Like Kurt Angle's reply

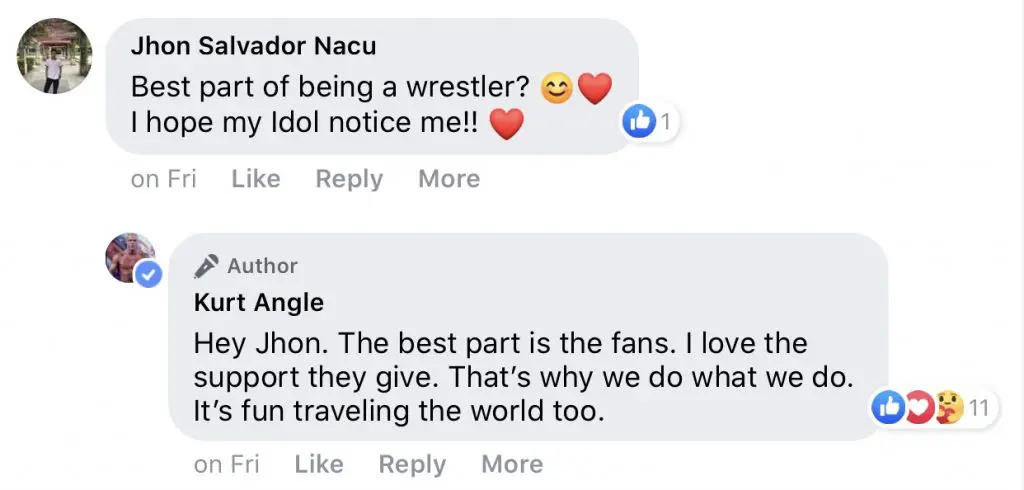pyautogui.click(x=319, y=465)
